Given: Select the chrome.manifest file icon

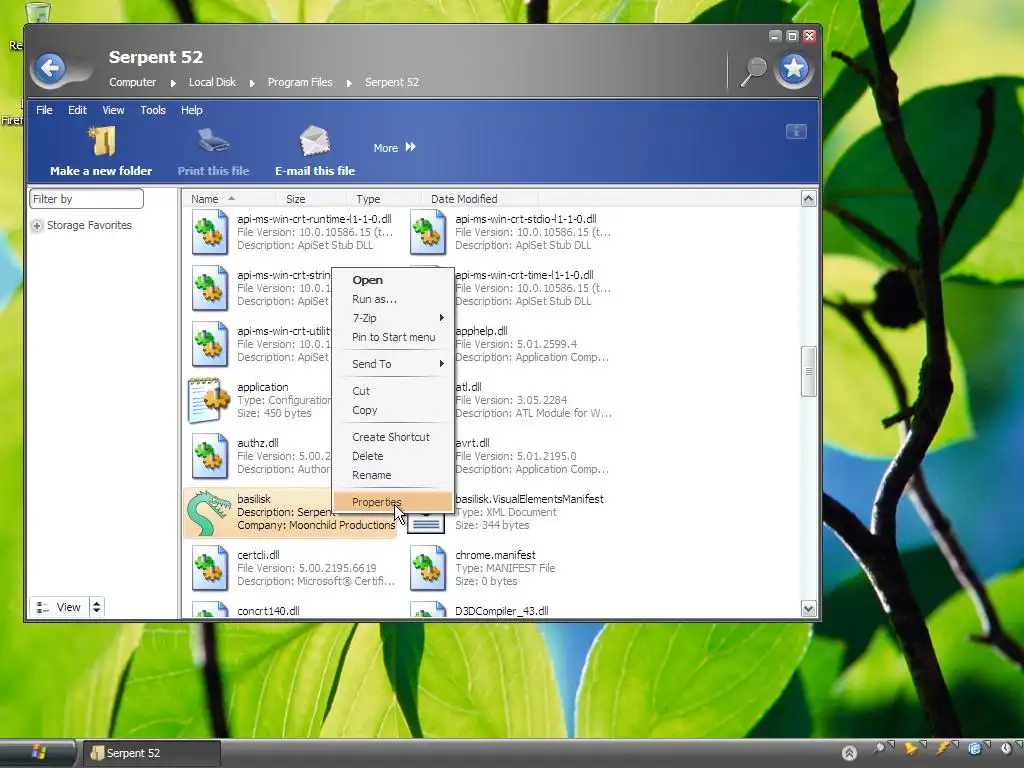Looking at the screenshot, I should point(428,568).
